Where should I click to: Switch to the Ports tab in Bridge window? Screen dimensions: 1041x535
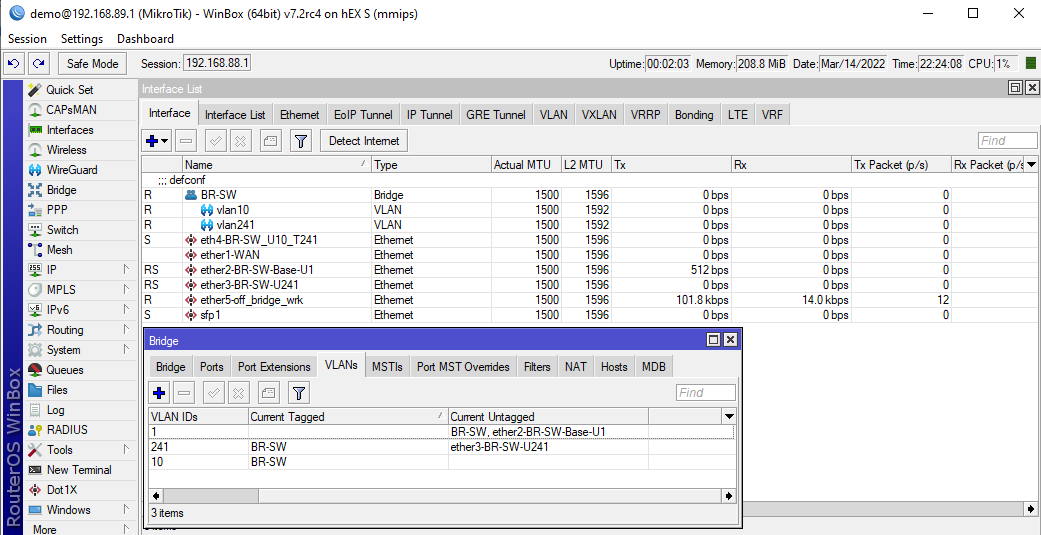click(212, 366)
